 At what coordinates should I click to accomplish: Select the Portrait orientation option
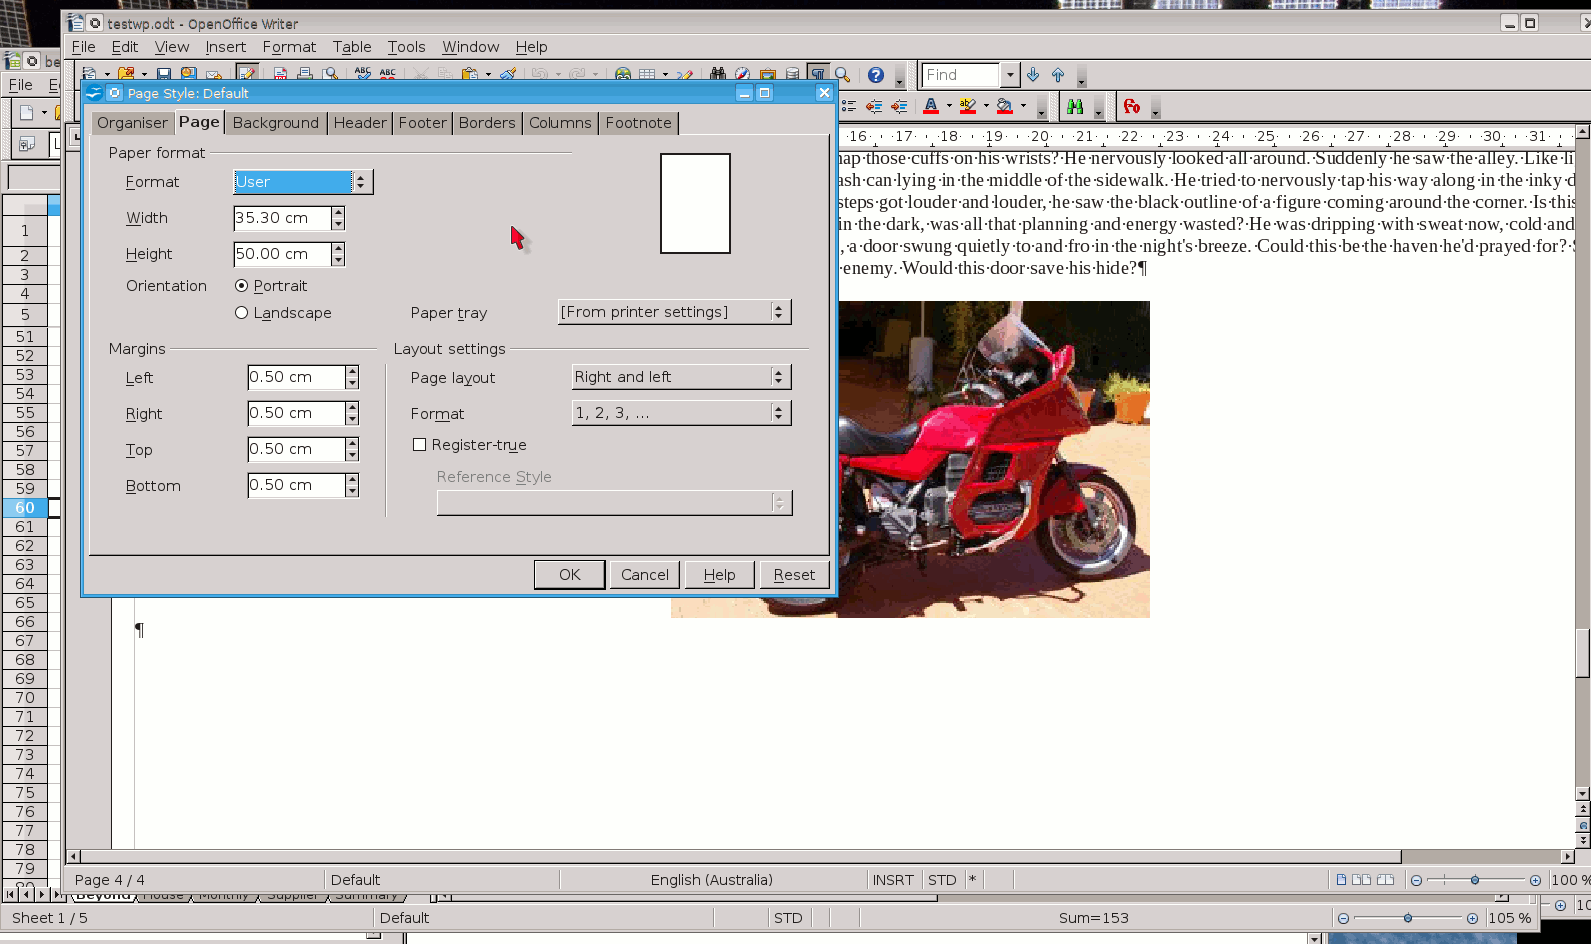(242, 286)
